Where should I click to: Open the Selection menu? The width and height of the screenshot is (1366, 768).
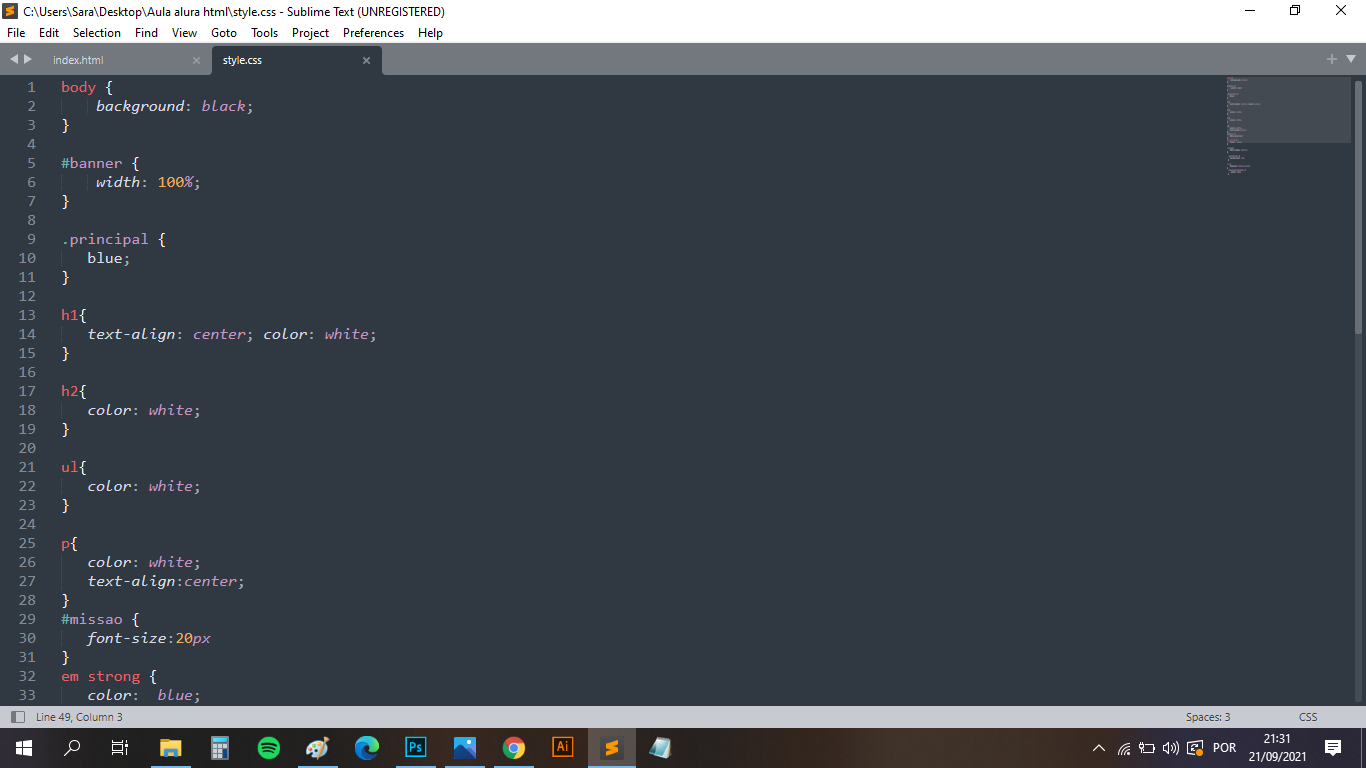tap(97, 33)
